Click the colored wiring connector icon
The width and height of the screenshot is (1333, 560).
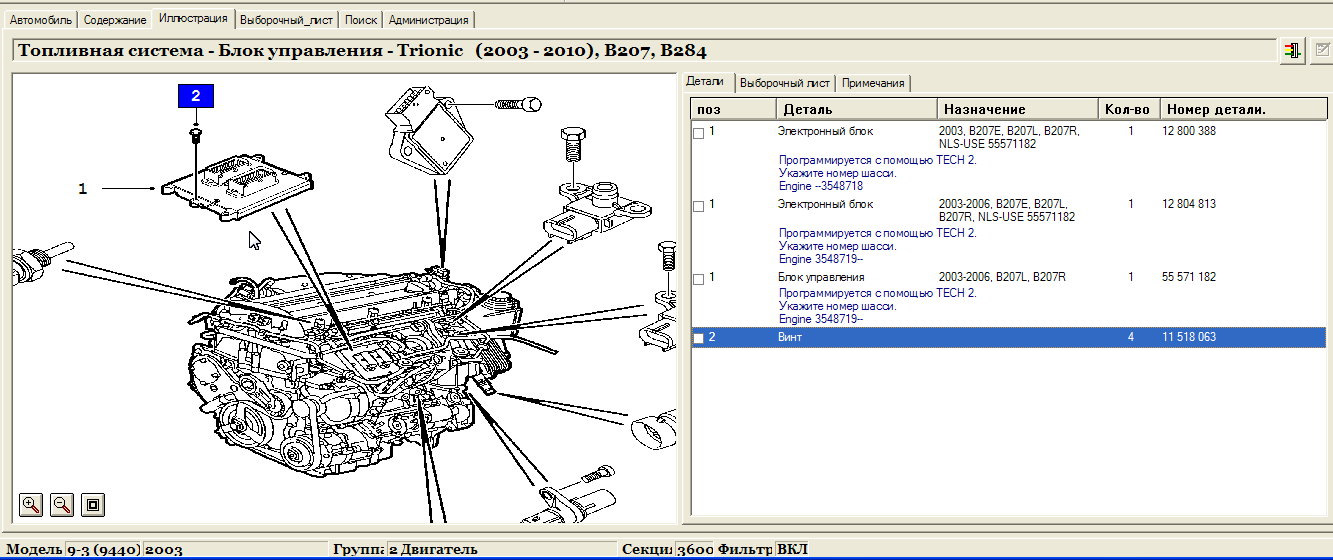[1293, 51]
